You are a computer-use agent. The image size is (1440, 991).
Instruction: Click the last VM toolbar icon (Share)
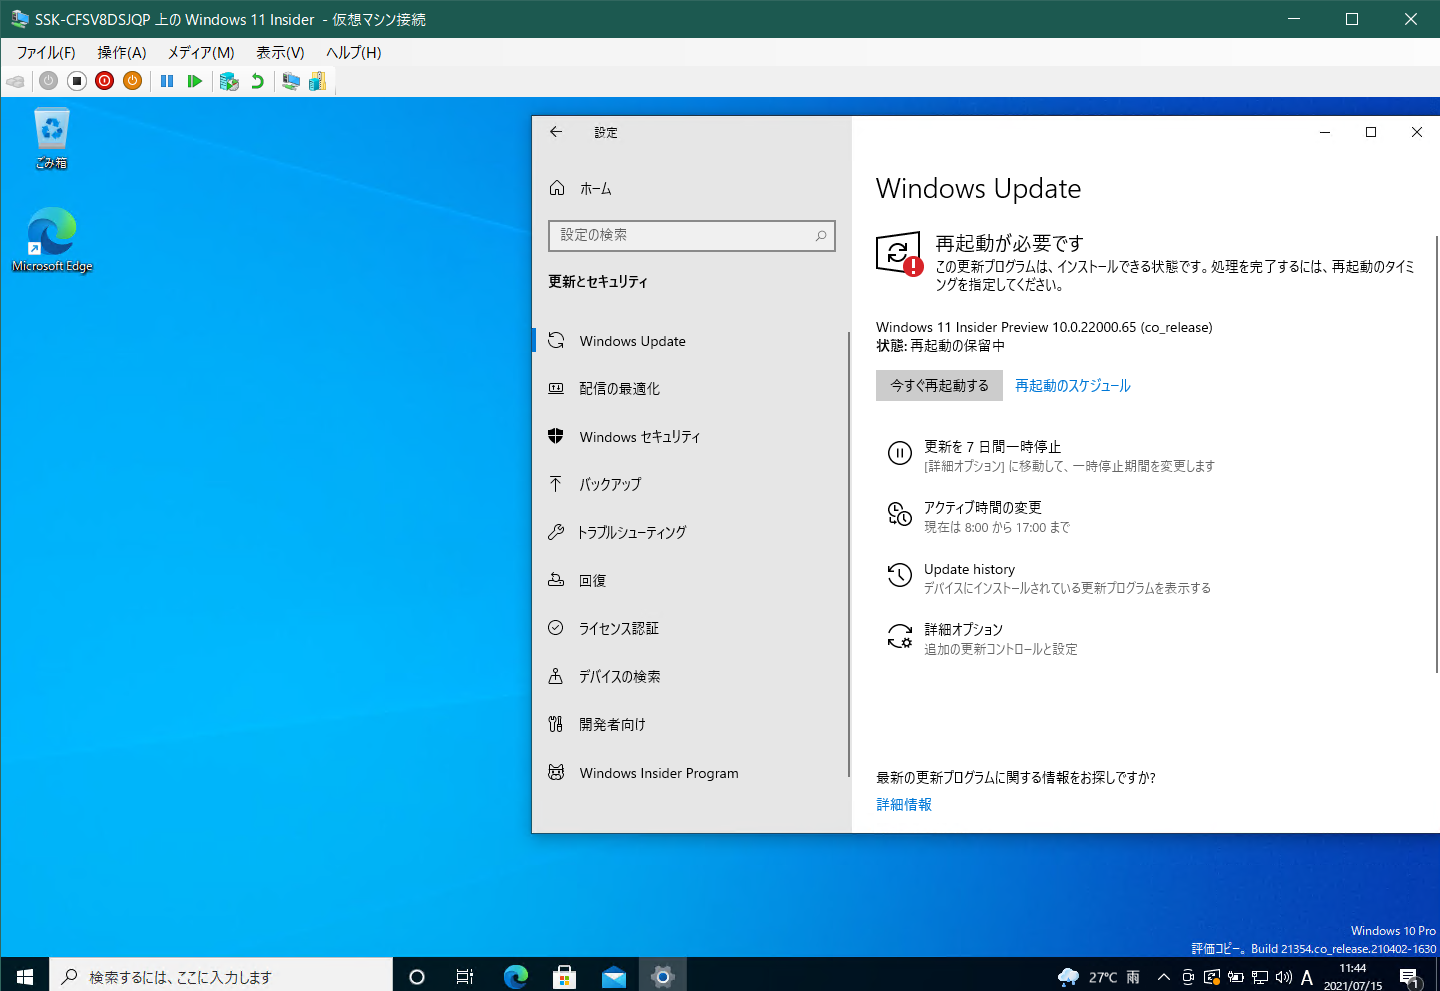(x=317, y=81)
